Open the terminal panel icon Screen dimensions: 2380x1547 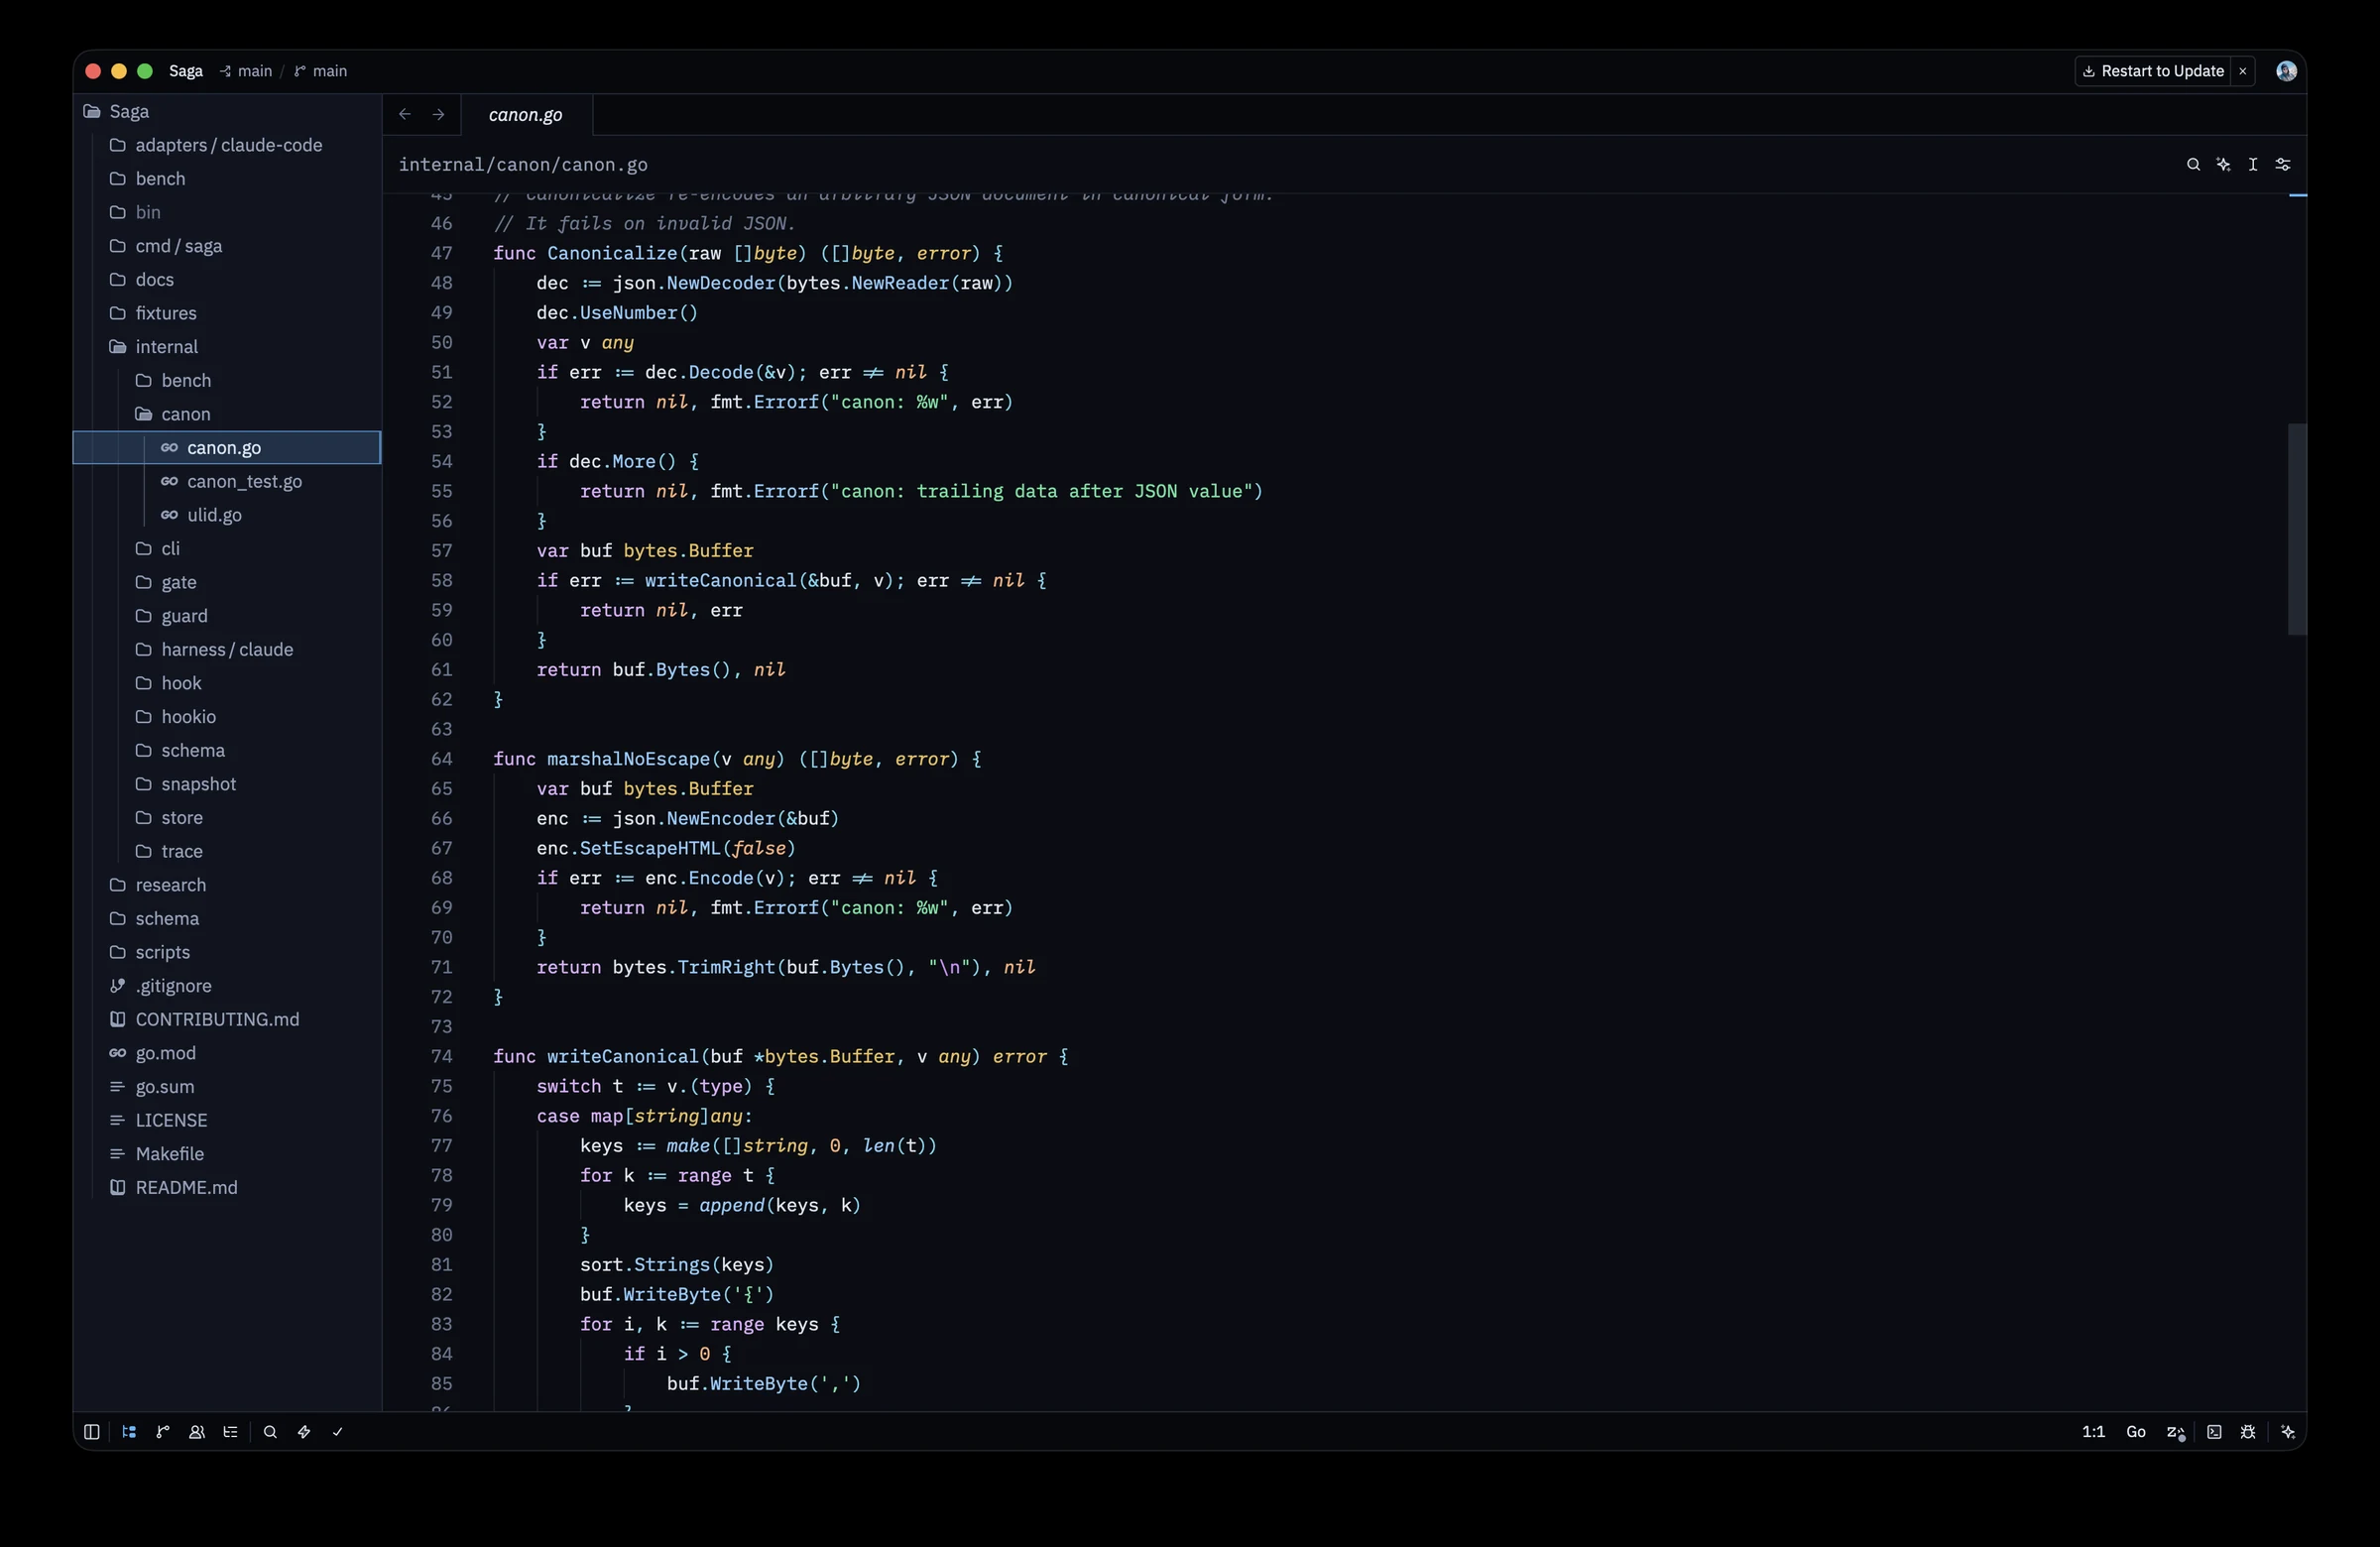[2214, 1432]
